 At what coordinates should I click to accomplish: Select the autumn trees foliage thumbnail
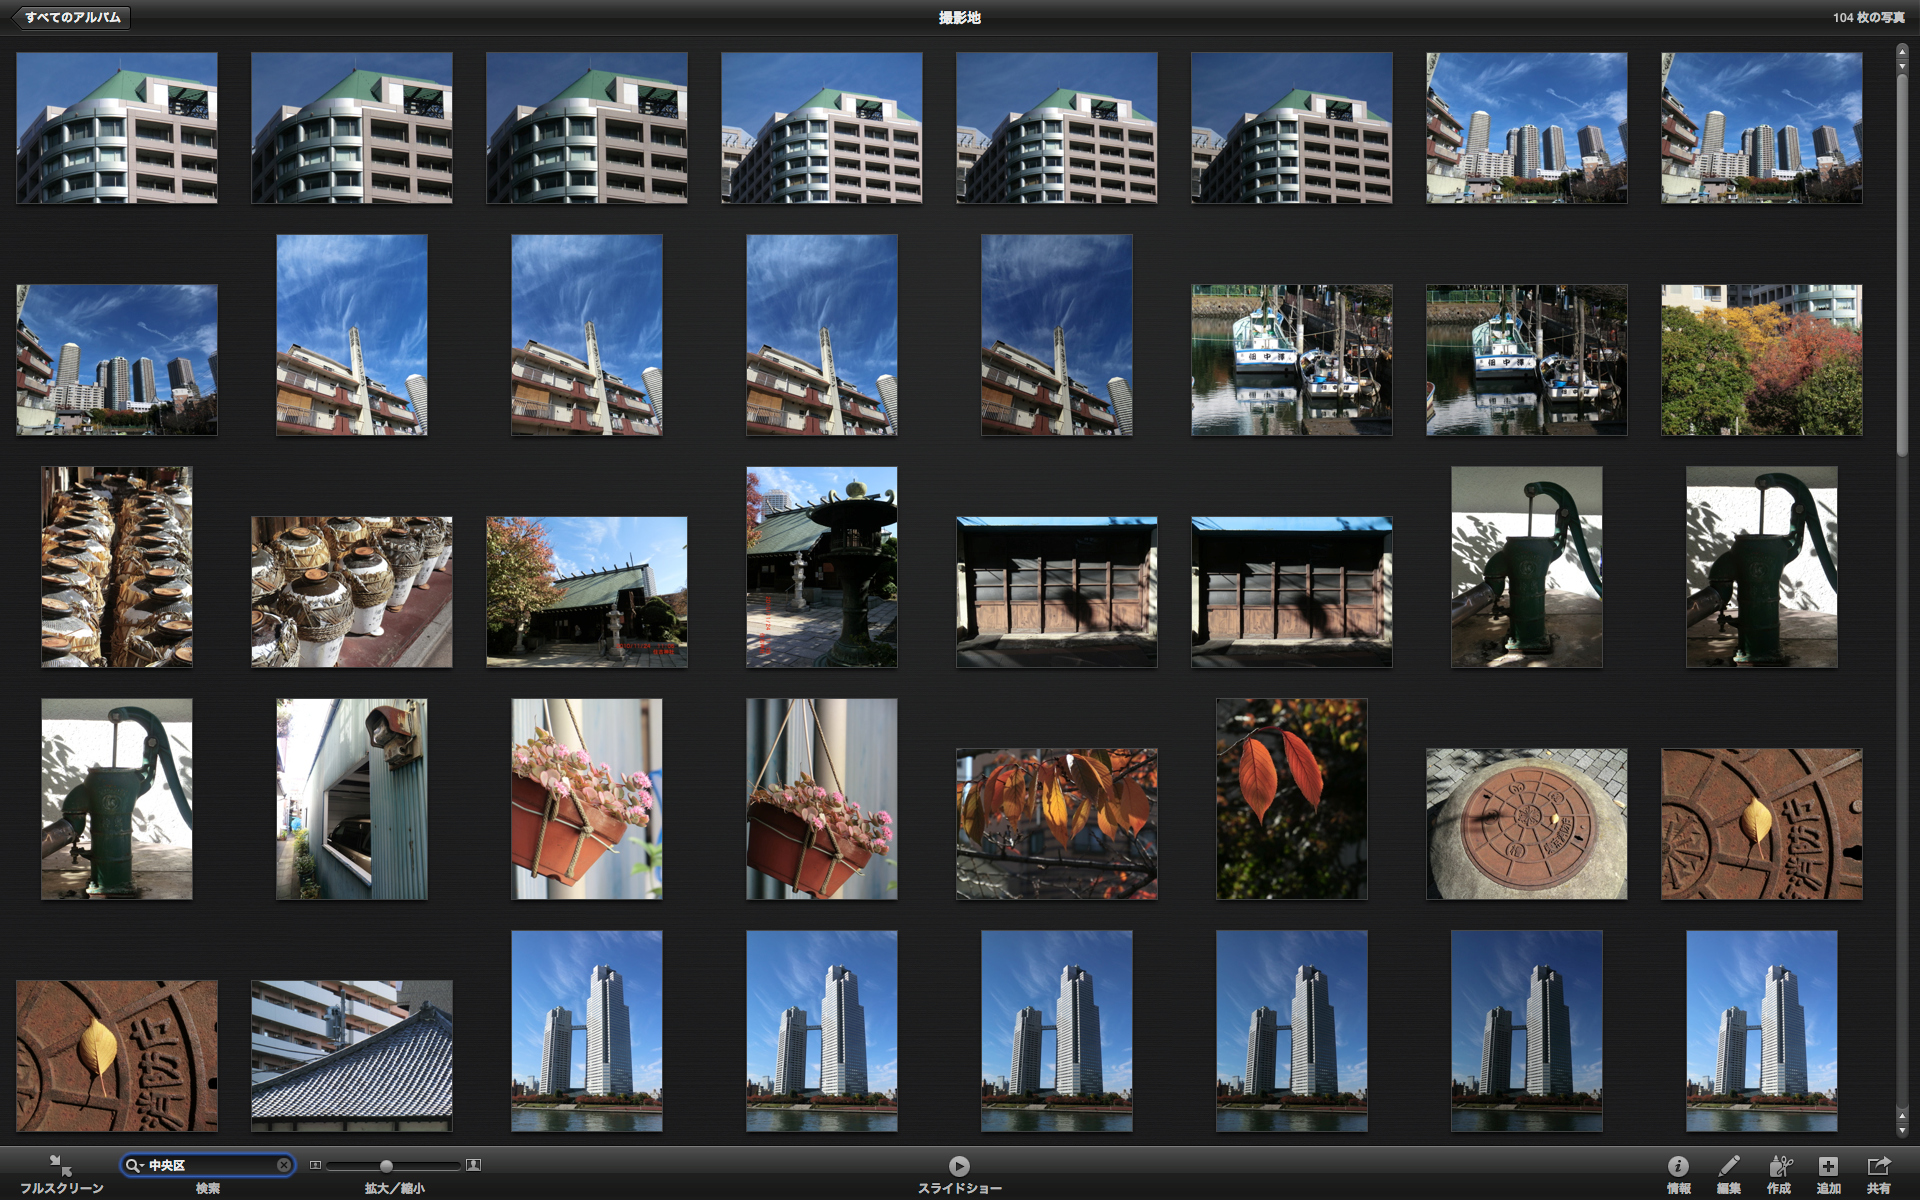click(1761, 360)
